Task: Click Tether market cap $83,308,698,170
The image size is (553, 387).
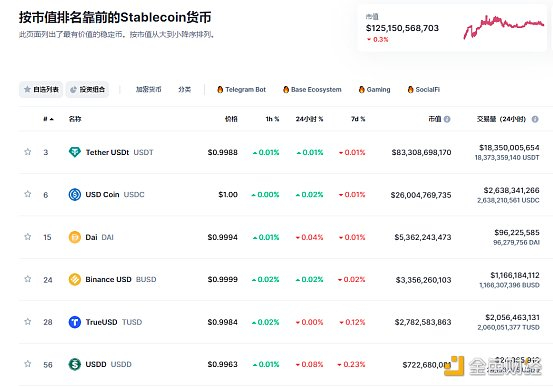Action: pos(421,152)
